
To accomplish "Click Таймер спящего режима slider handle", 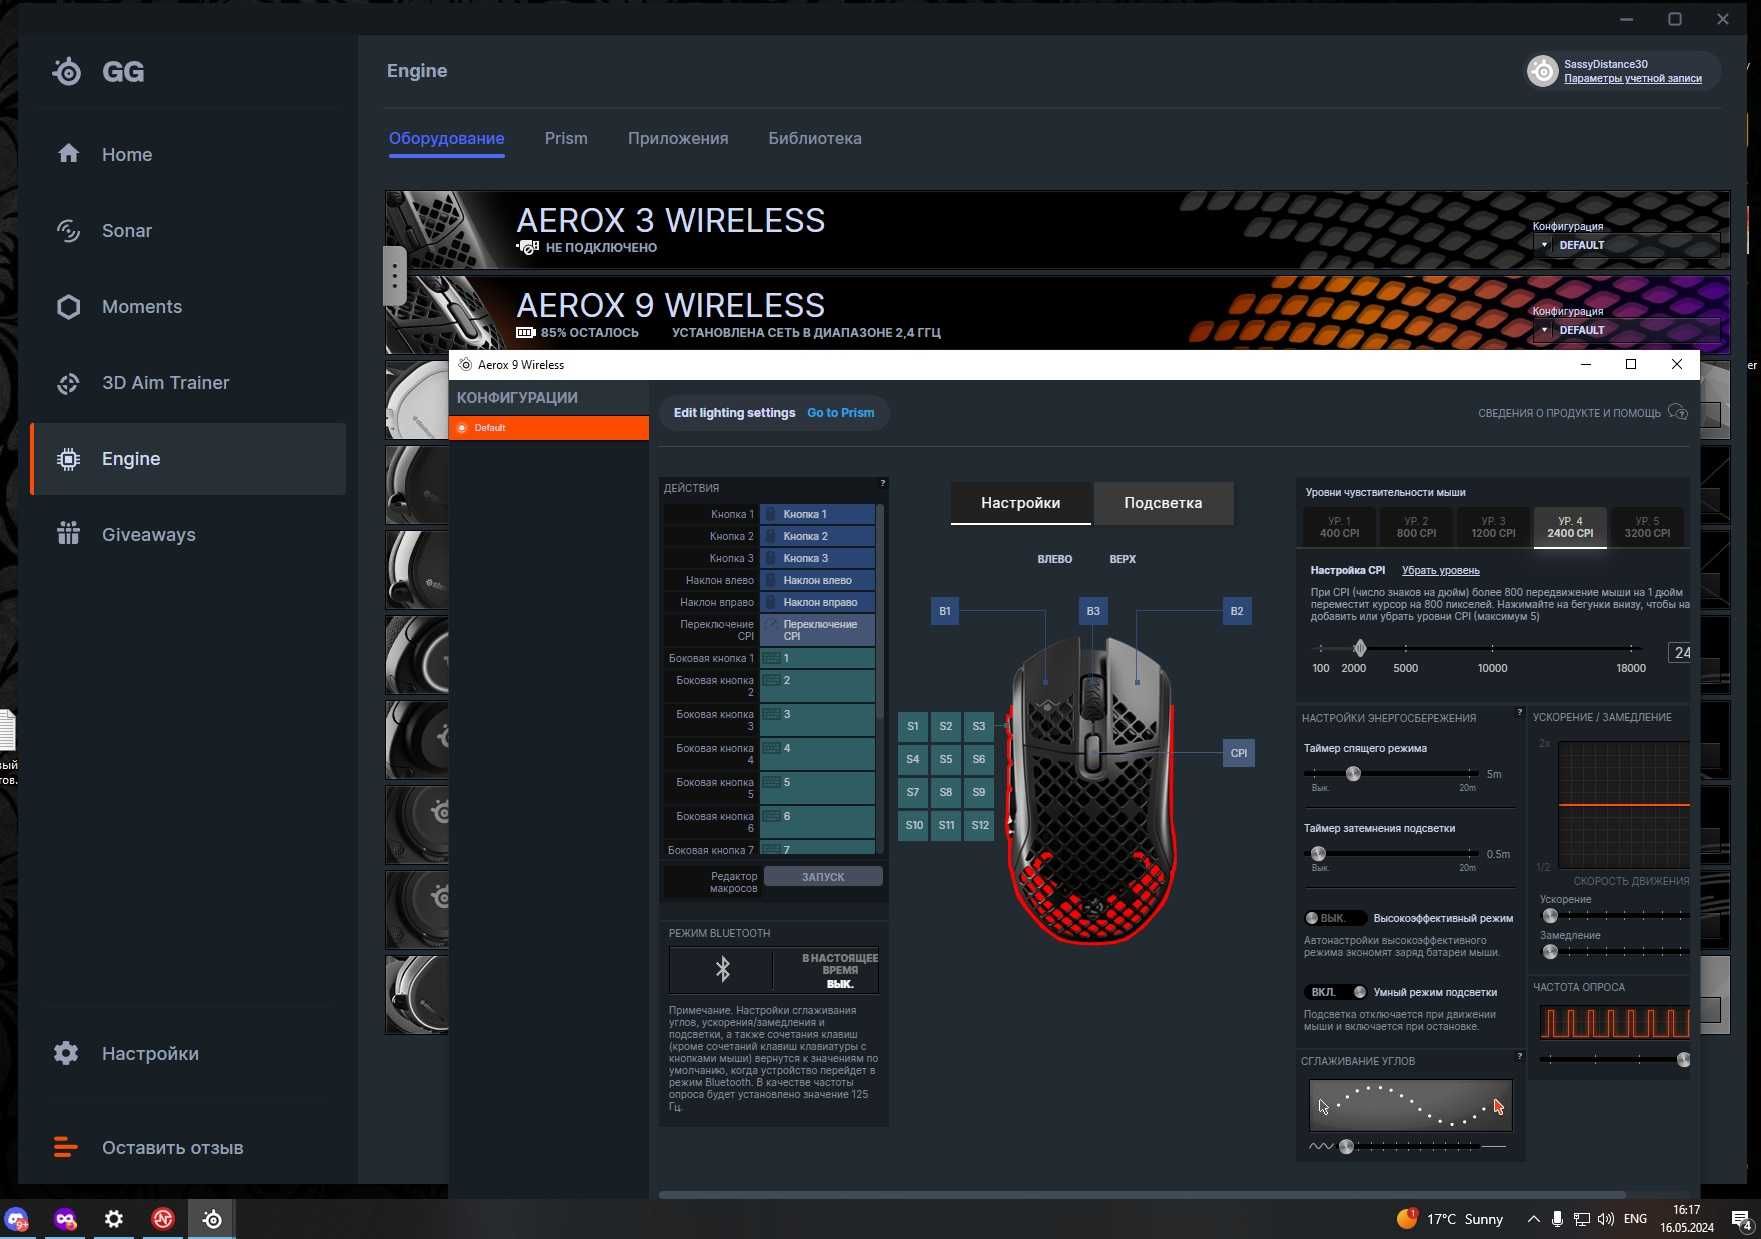I will tap(1353, 773).
